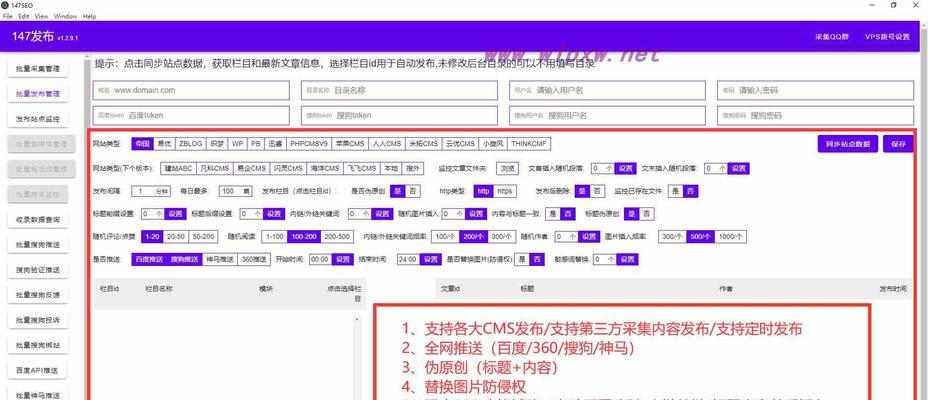Select PHPCMSV9 website type
The image size is (928, 400).
[308, 144]
